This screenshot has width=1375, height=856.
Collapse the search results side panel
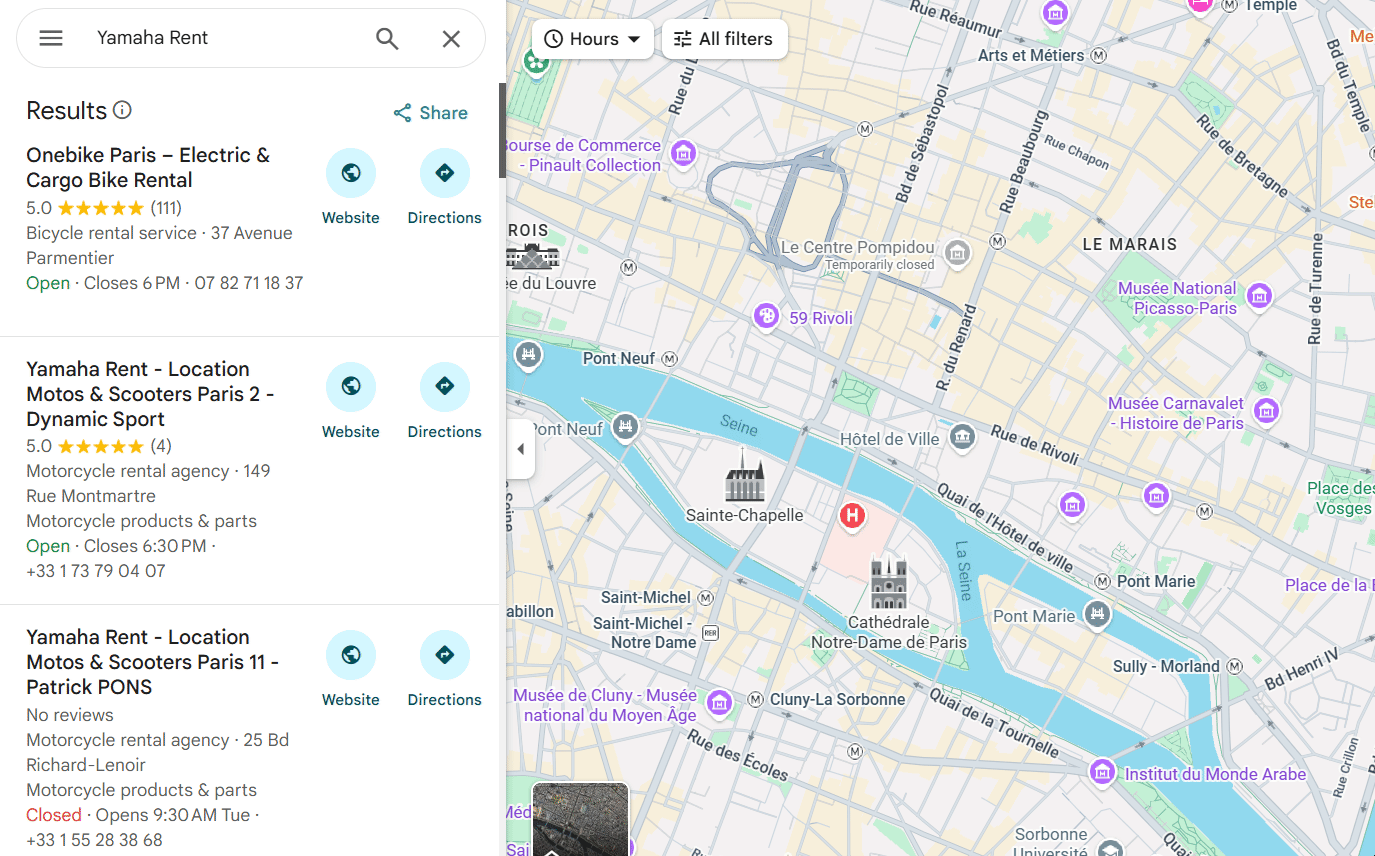tap(521, 449)
